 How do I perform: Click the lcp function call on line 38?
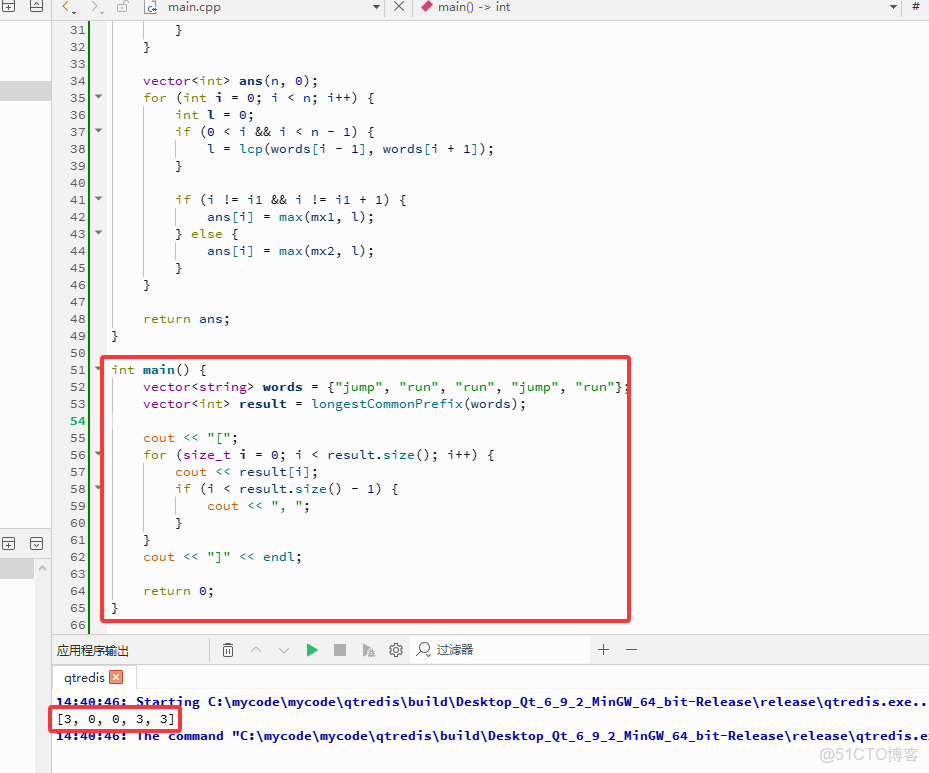251,149
